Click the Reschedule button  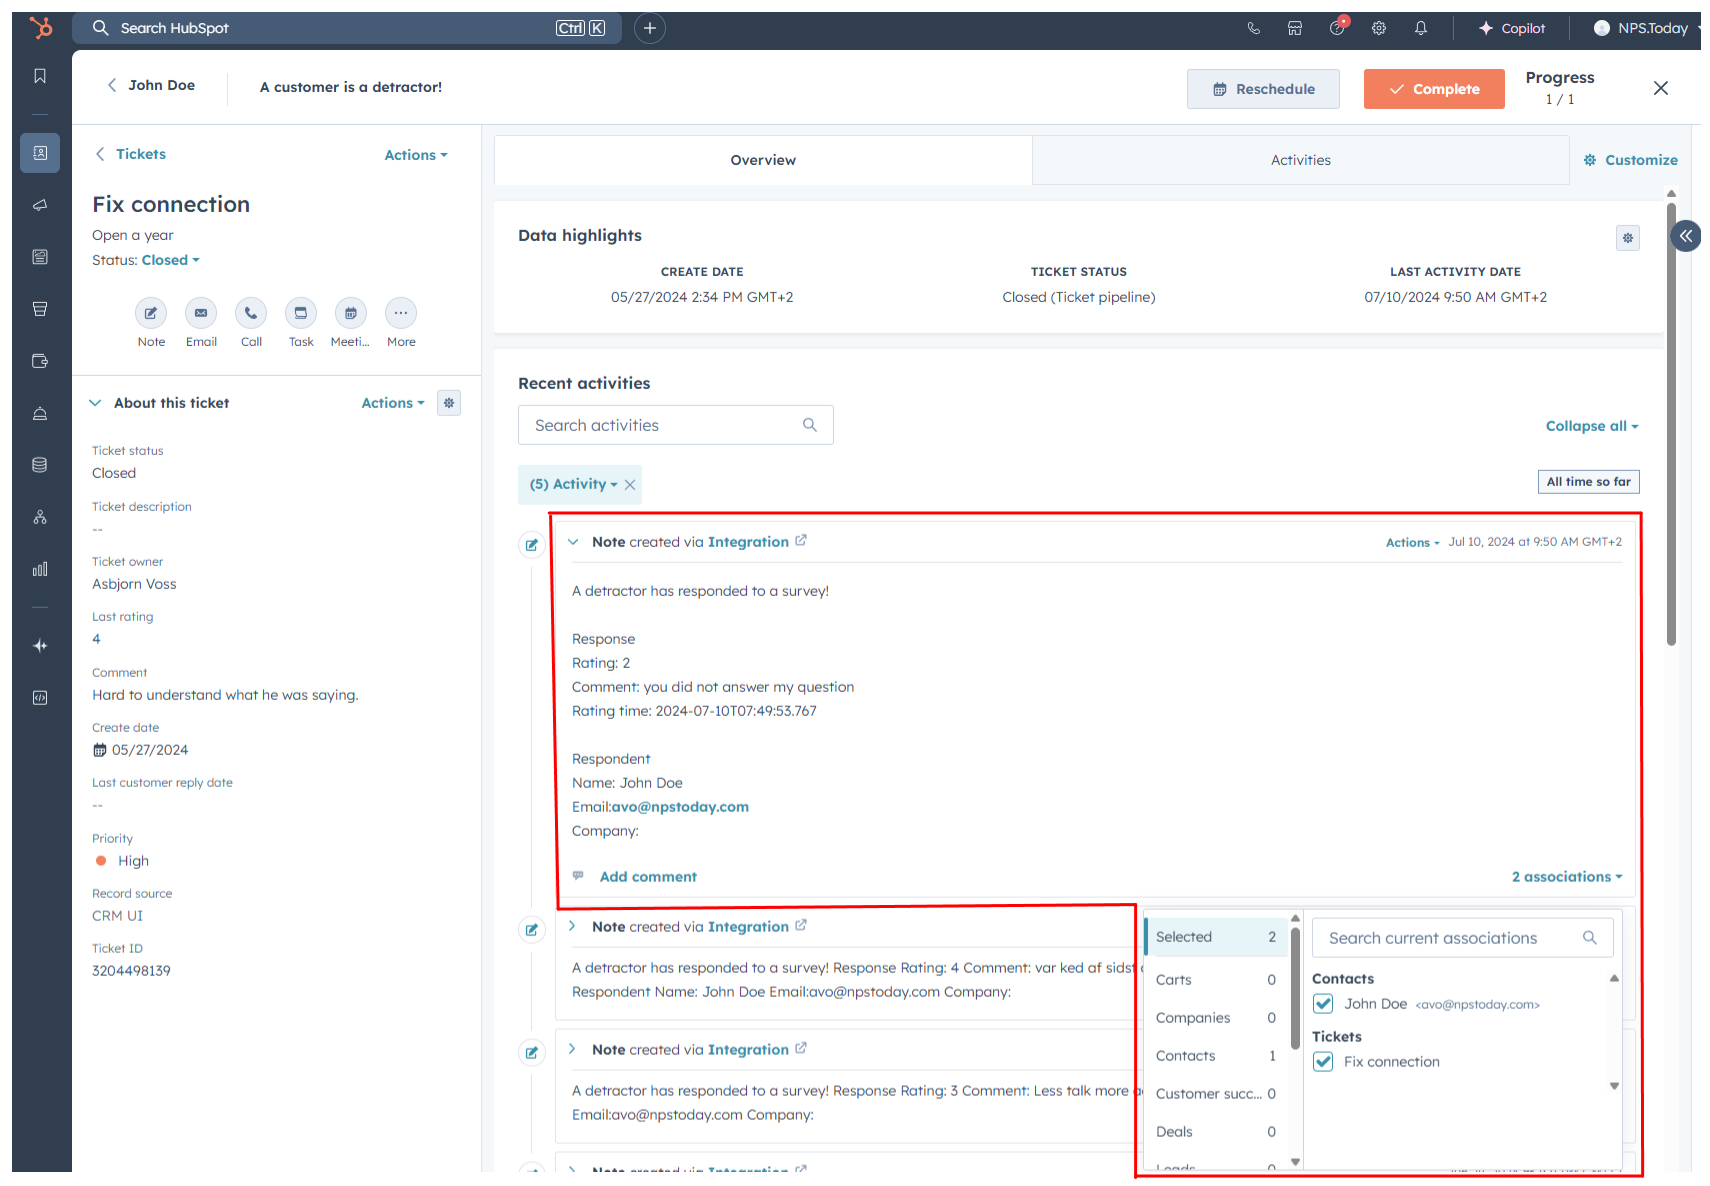pos(1263,89)
